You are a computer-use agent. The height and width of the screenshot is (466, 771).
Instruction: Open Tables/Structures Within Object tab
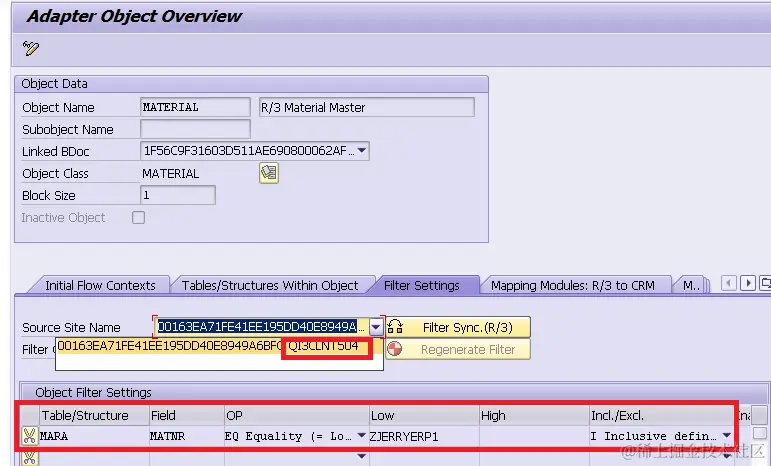[x=270, y=286]
